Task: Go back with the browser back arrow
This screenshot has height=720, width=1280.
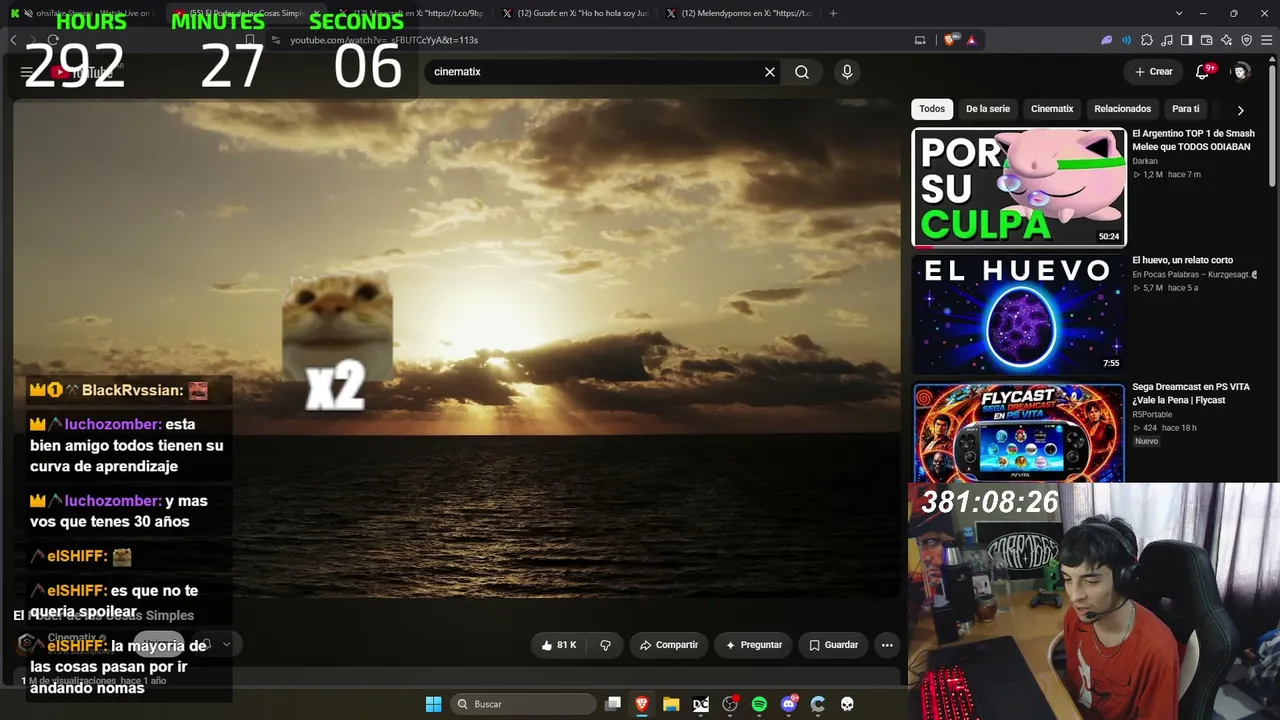Action: click(x=13, y=40)
